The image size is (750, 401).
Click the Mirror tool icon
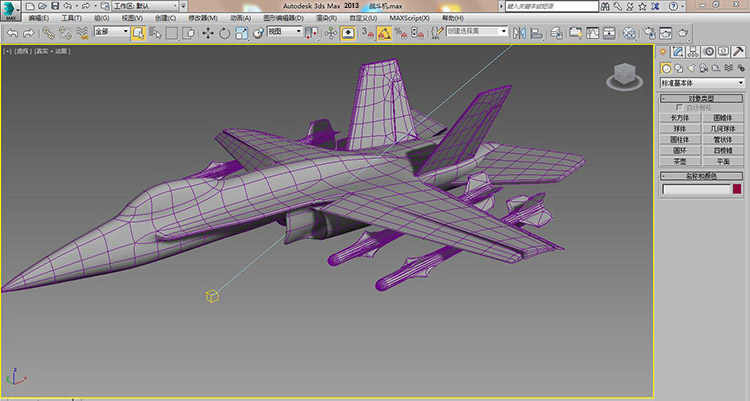[x=519, y=33]
